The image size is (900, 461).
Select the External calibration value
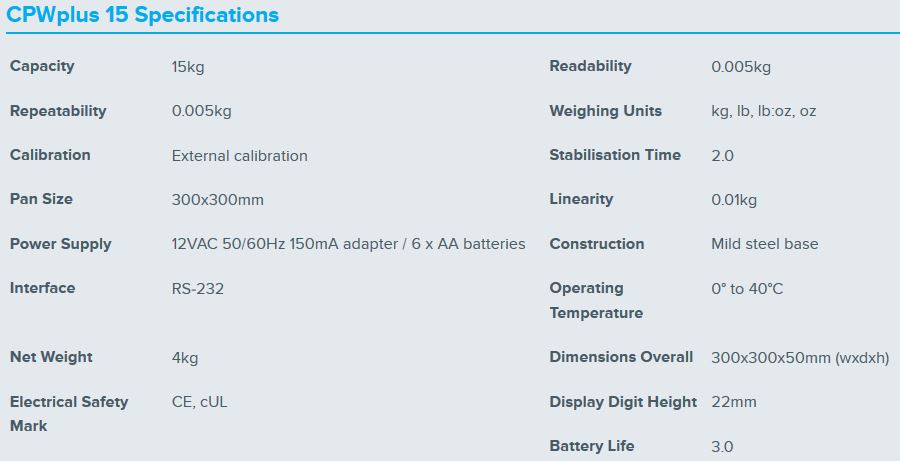point(240,156)
